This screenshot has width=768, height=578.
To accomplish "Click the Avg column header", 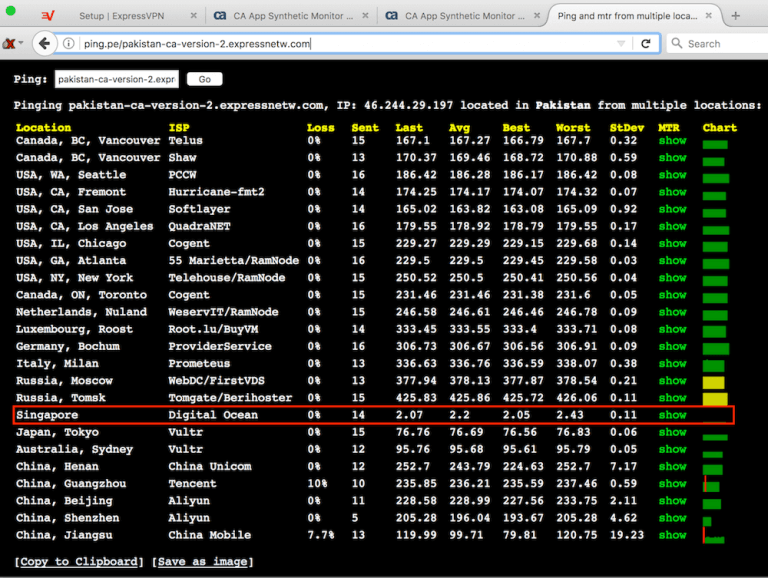I will coord(459,128).
